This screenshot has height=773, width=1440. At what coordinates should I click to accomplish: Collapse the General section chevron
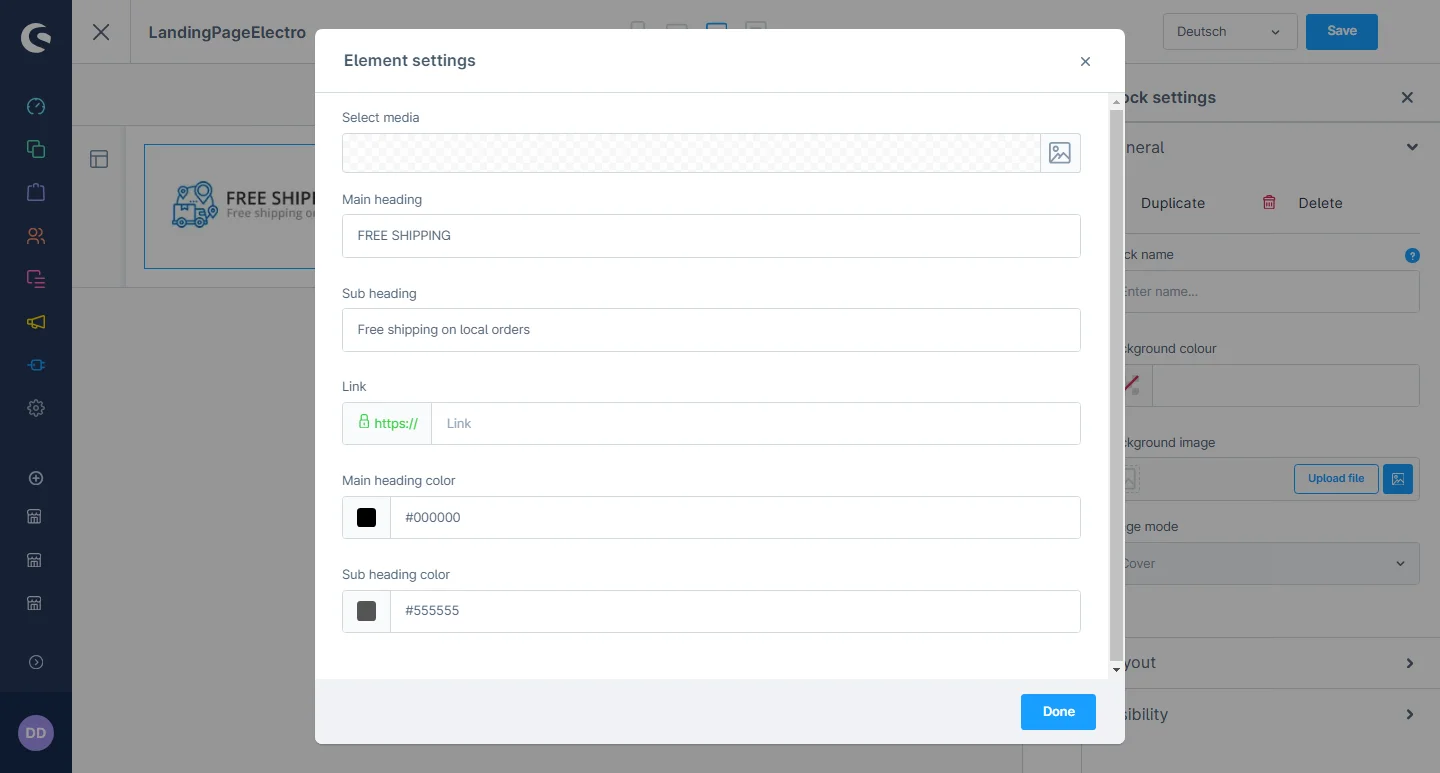(x=1411, y=147)
